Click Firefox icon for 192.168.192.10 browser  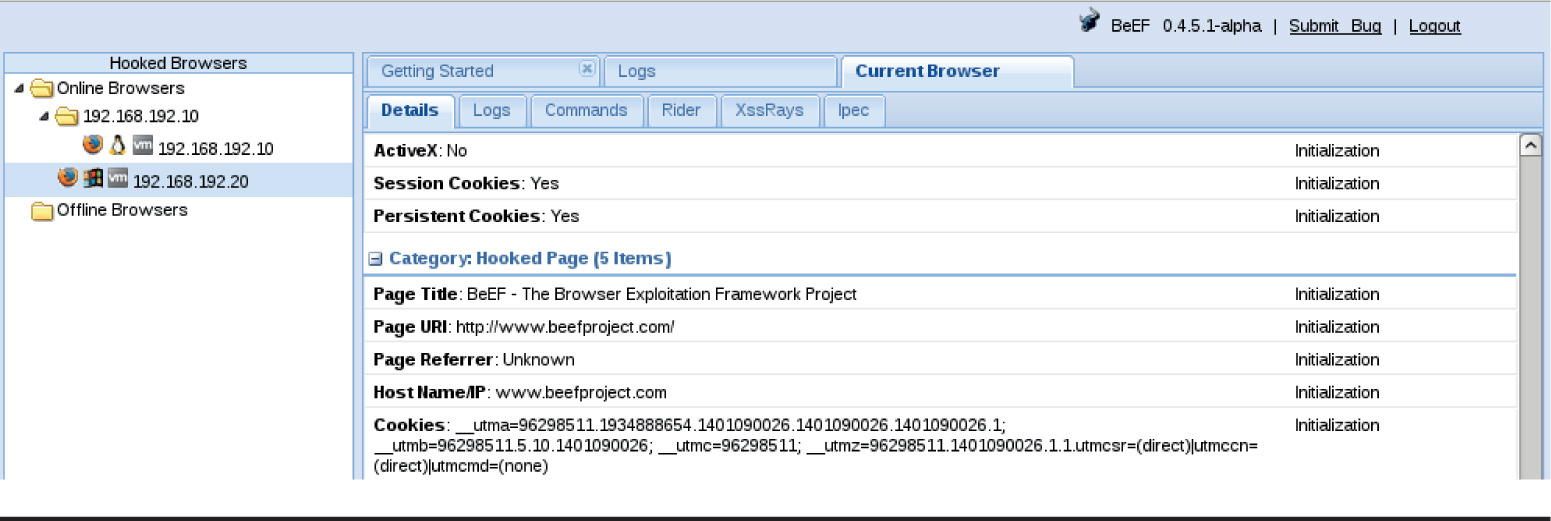coord(92,146)
